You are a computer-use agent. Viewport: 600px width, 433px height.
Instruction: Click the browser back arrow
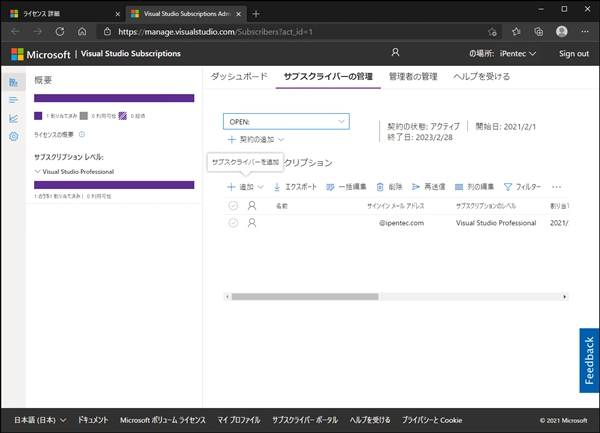pyautogui.click(x=15, y=32)
